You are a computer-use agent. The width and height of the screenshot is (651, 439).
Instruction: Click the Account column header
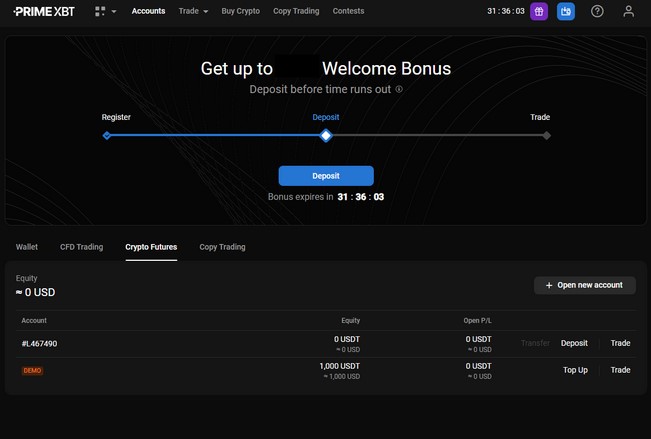click(x=34, y=321)
